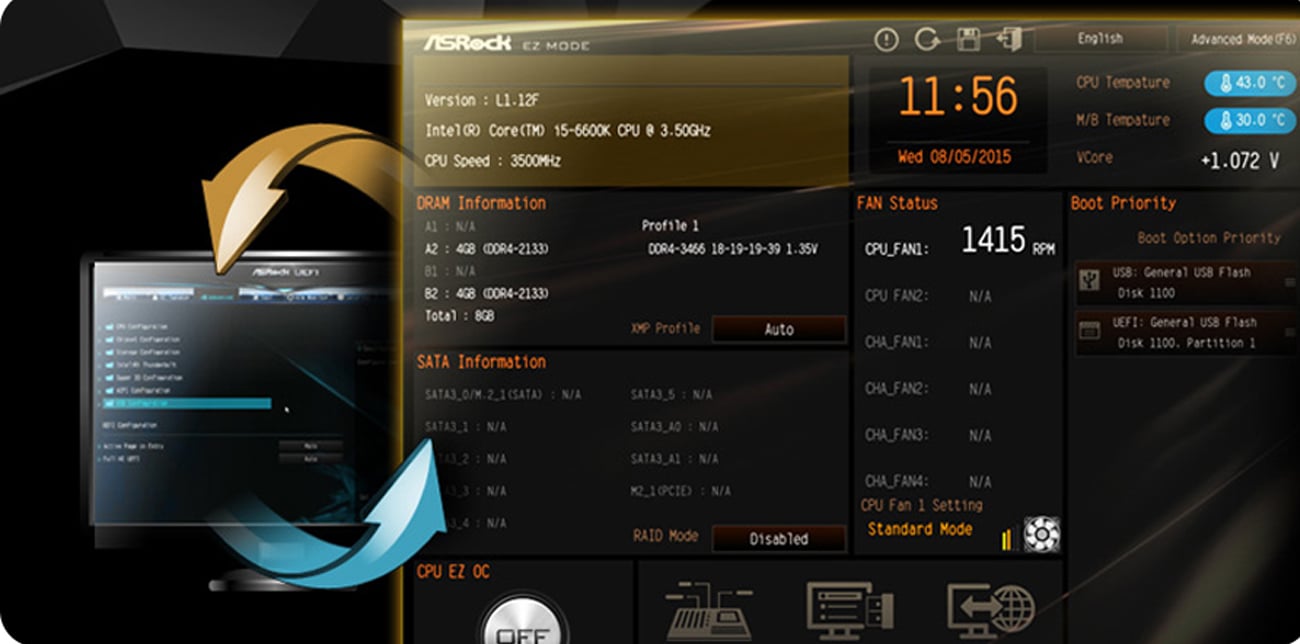The image size is (1300, 644).
Task: Click the circular-arrow load defaults icon
Action: [927, 40]
